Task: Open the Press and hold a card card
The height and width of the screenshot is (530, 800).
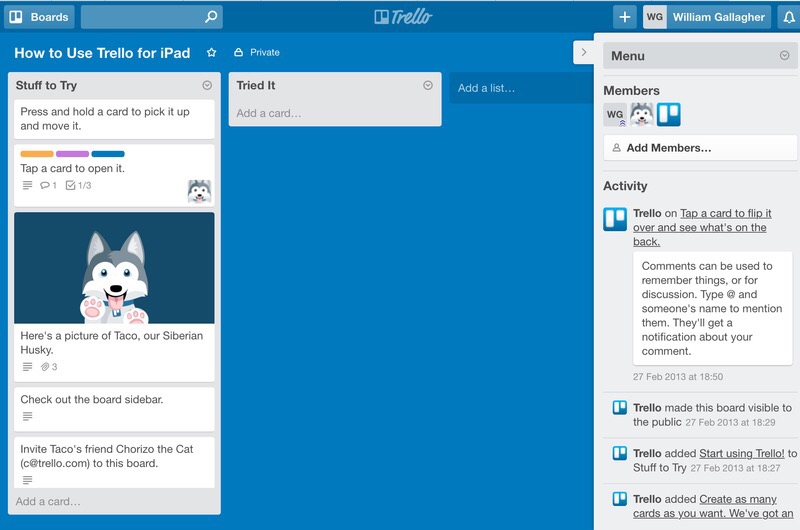Action: pos(114,119)
